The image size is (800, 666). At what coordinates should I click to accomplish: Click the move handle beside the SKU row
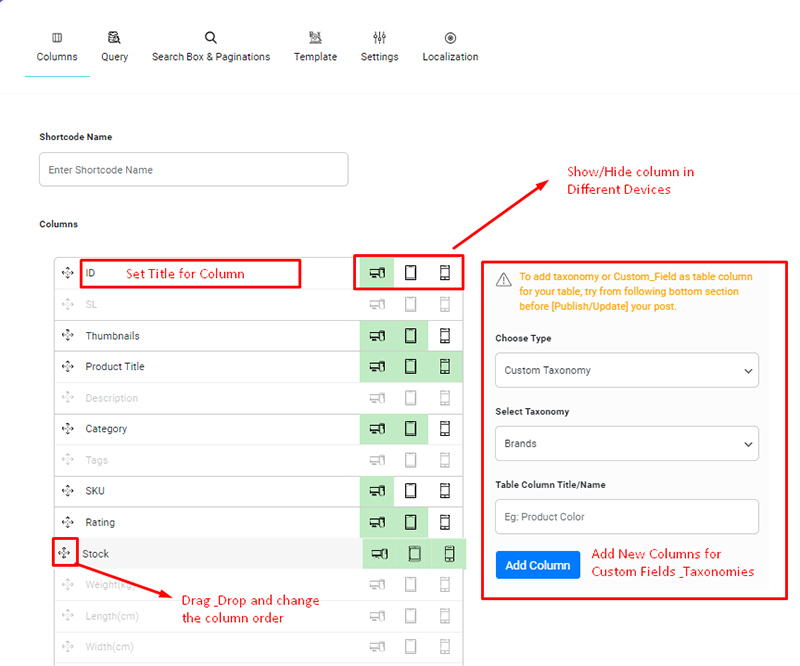[67, 491]
